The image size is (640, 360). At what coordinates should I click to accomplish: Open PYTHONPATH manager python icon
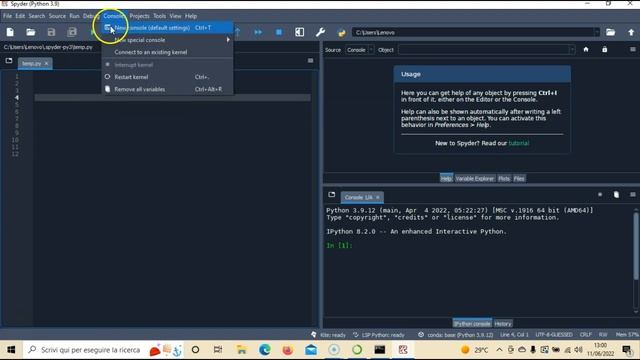pyautogui.click(x=341, y=32)
